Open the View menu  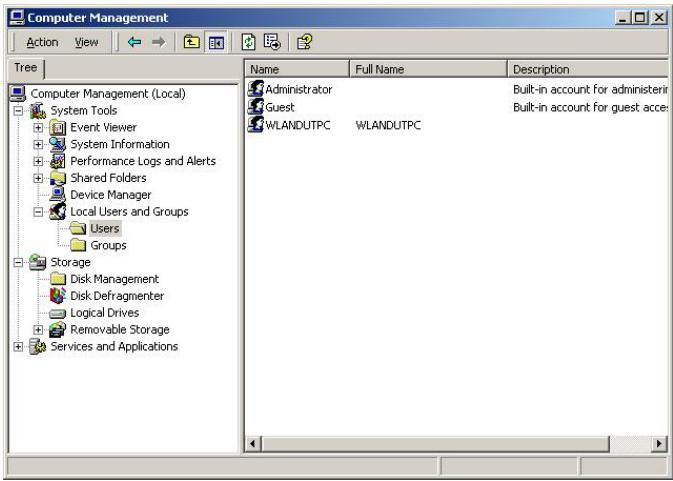pyautogui.click(x=86, y=42)
